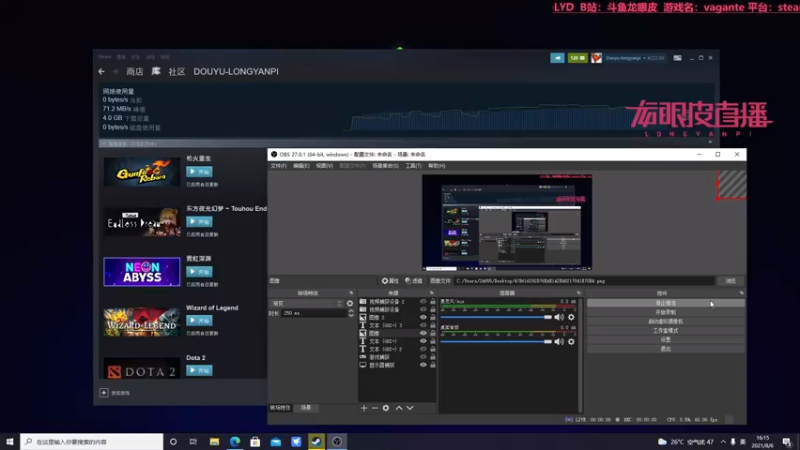Play Neon Abyss in Steam list

click(199, 271)
